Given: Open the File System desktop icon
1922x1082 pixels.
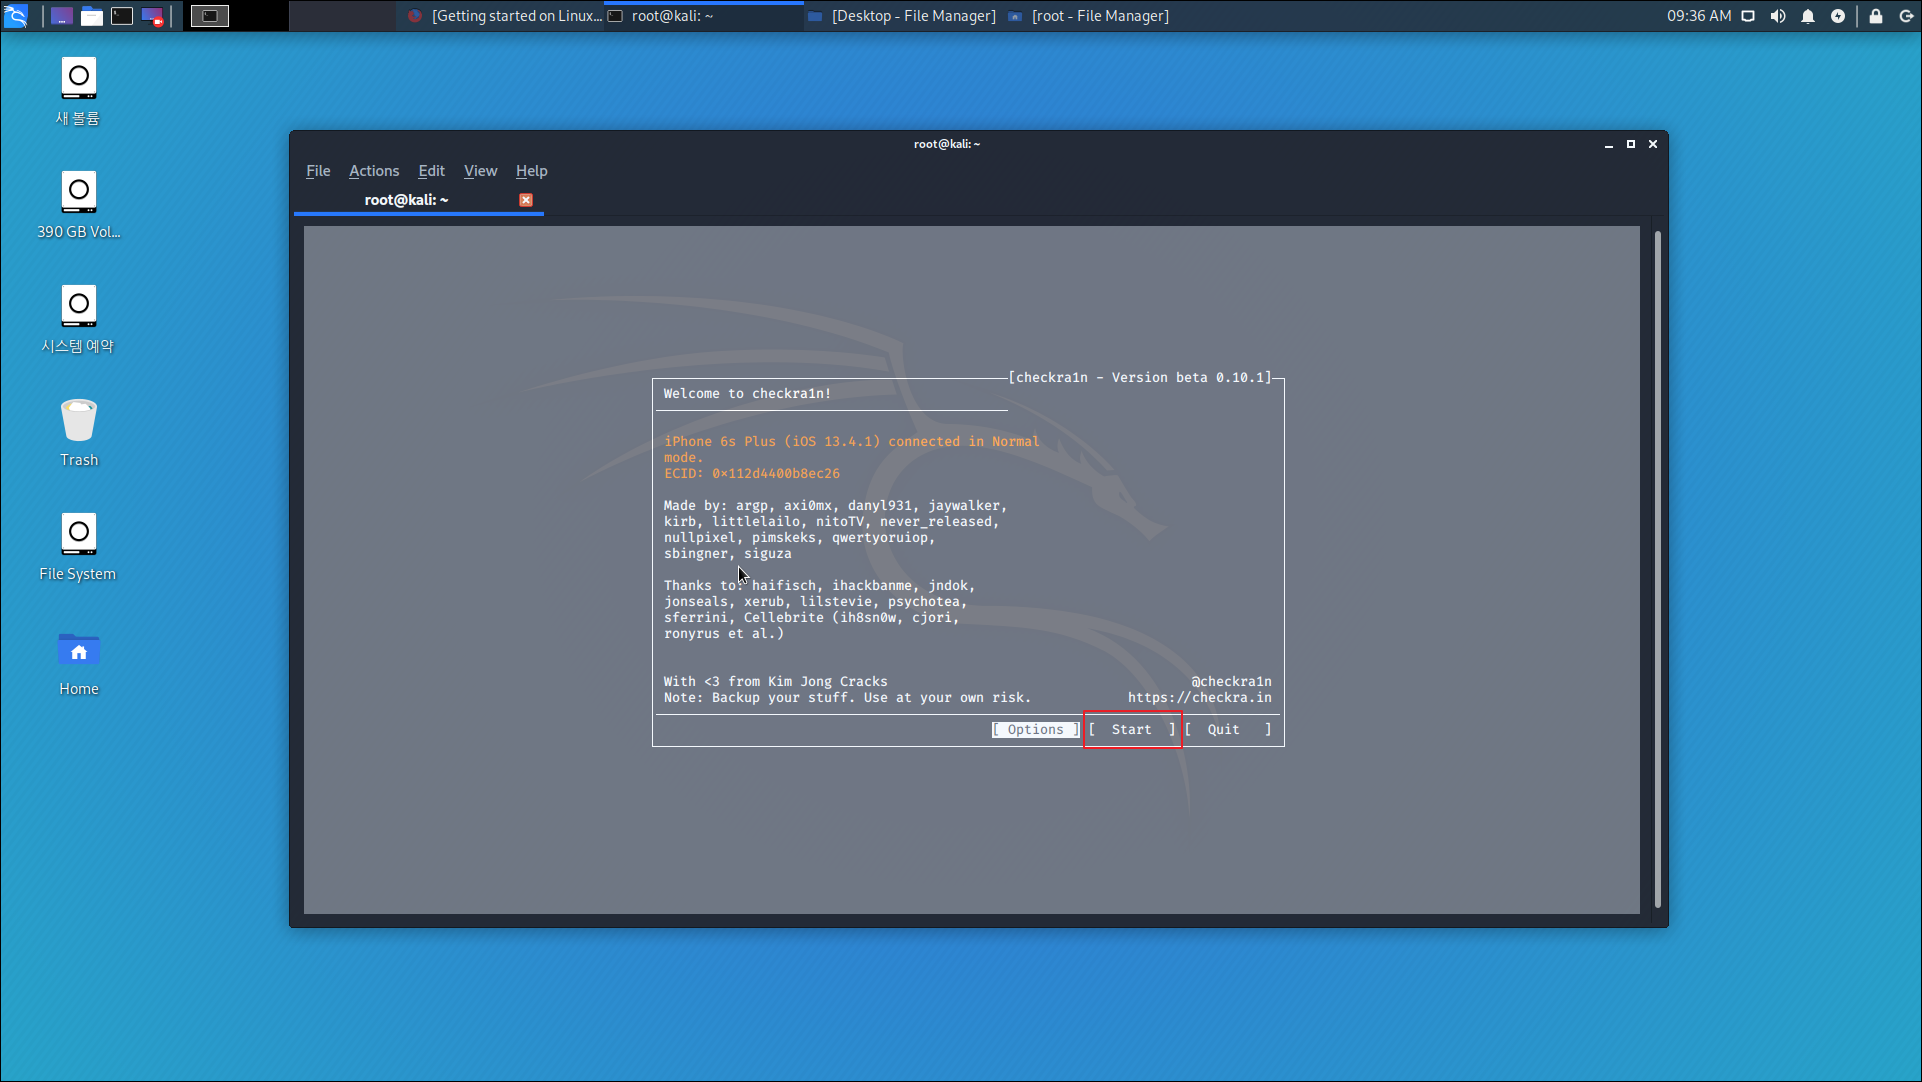Looking at the screenshot, I should (x=79, y=546).
